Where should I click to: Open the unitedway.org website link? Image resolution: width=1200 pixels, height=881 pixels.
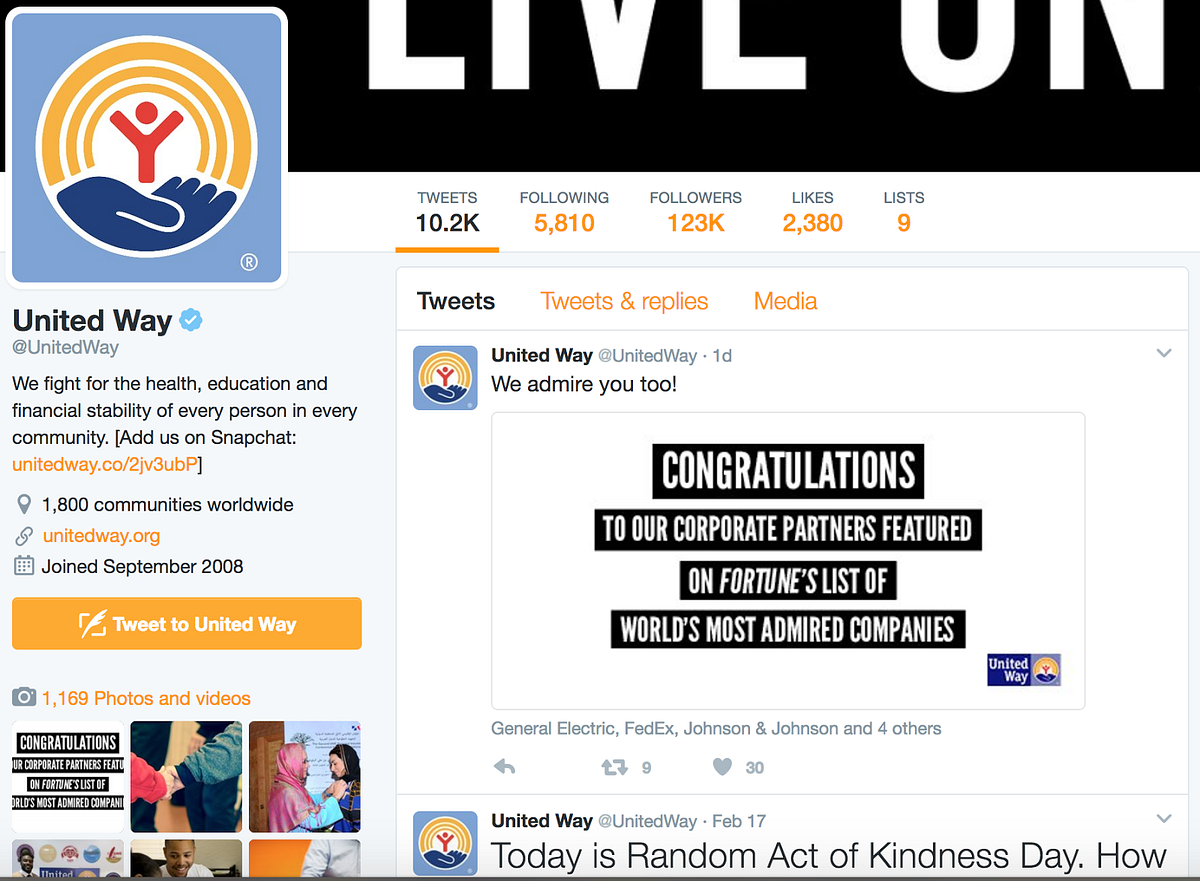(101, 536)
